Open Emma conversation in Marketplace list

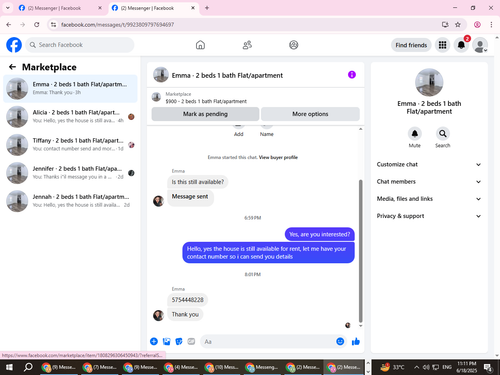(70, 89)
